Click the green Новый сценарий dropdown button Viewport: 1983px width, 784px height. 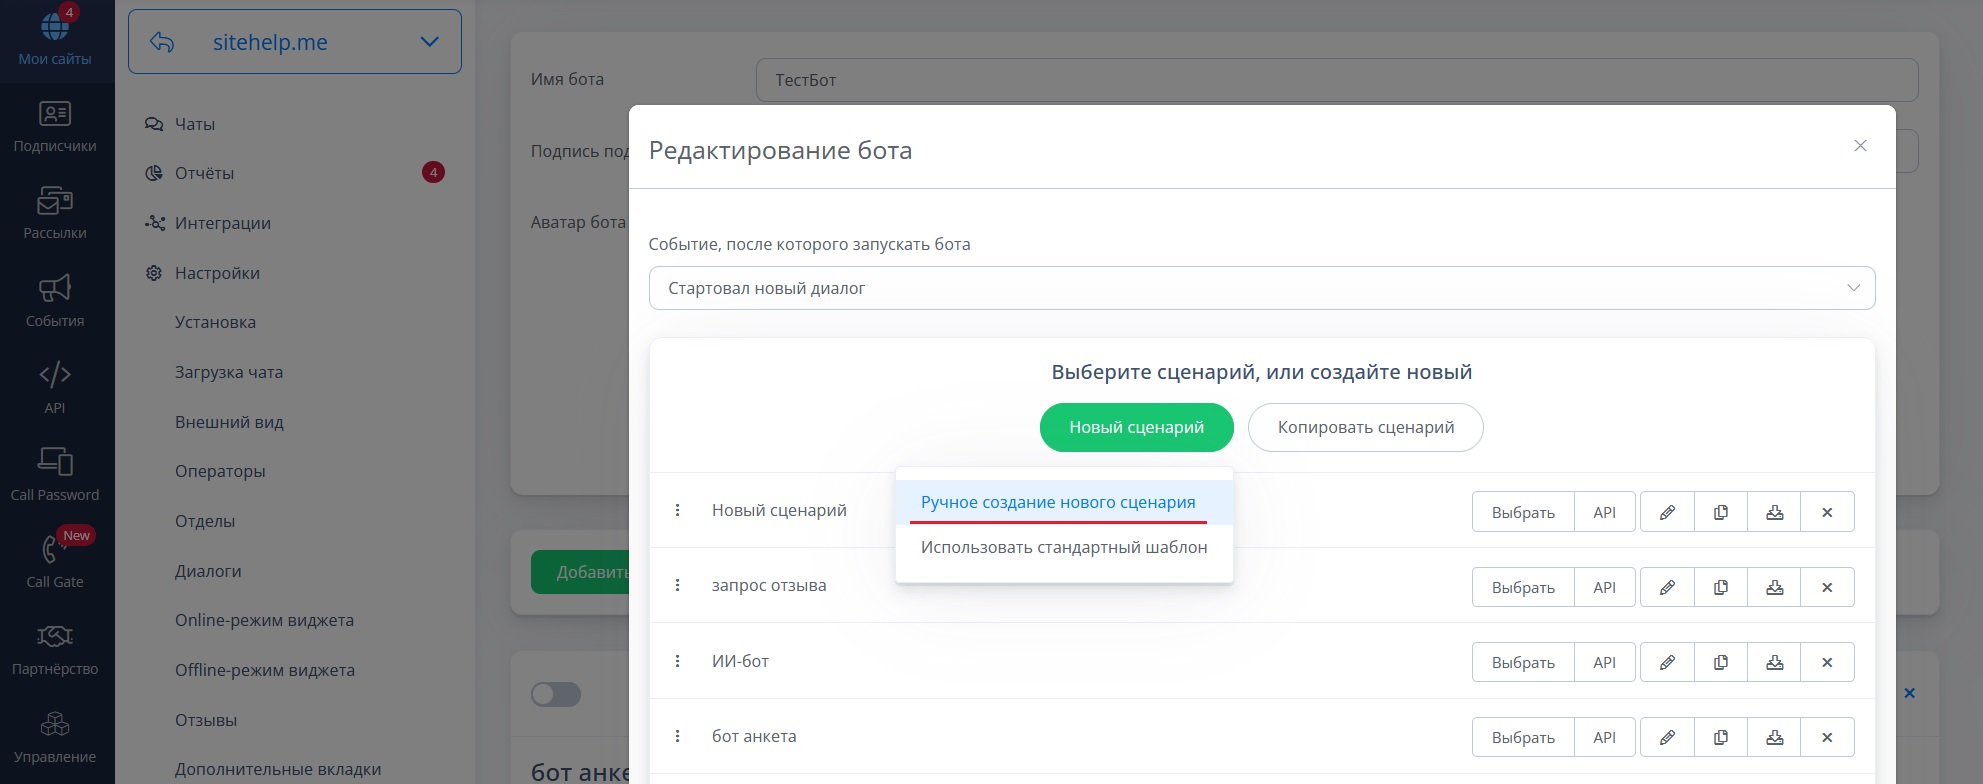point(1137,427)
